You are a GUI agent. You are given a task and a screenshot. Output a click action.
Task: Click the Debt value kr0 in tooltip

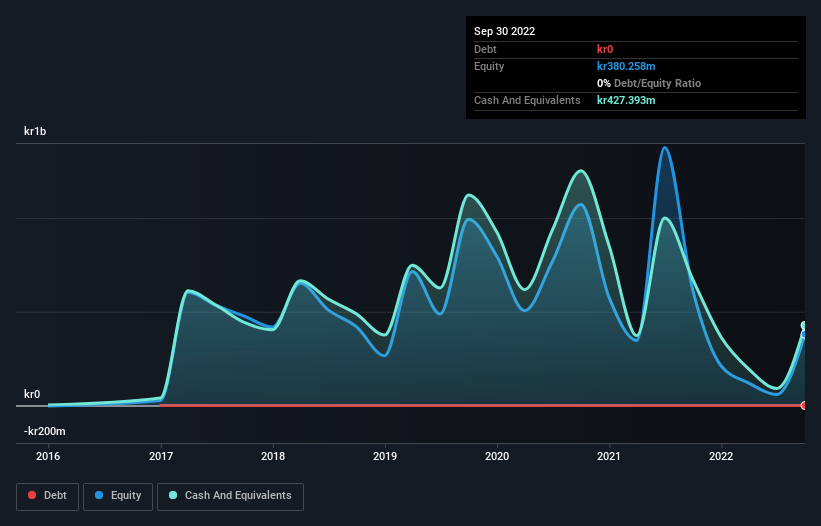605,49
